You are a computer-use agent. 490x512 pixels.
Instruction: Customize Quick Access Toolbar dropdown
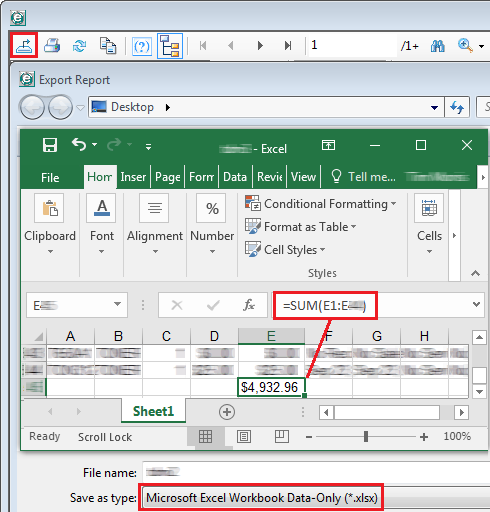[149, 146]
